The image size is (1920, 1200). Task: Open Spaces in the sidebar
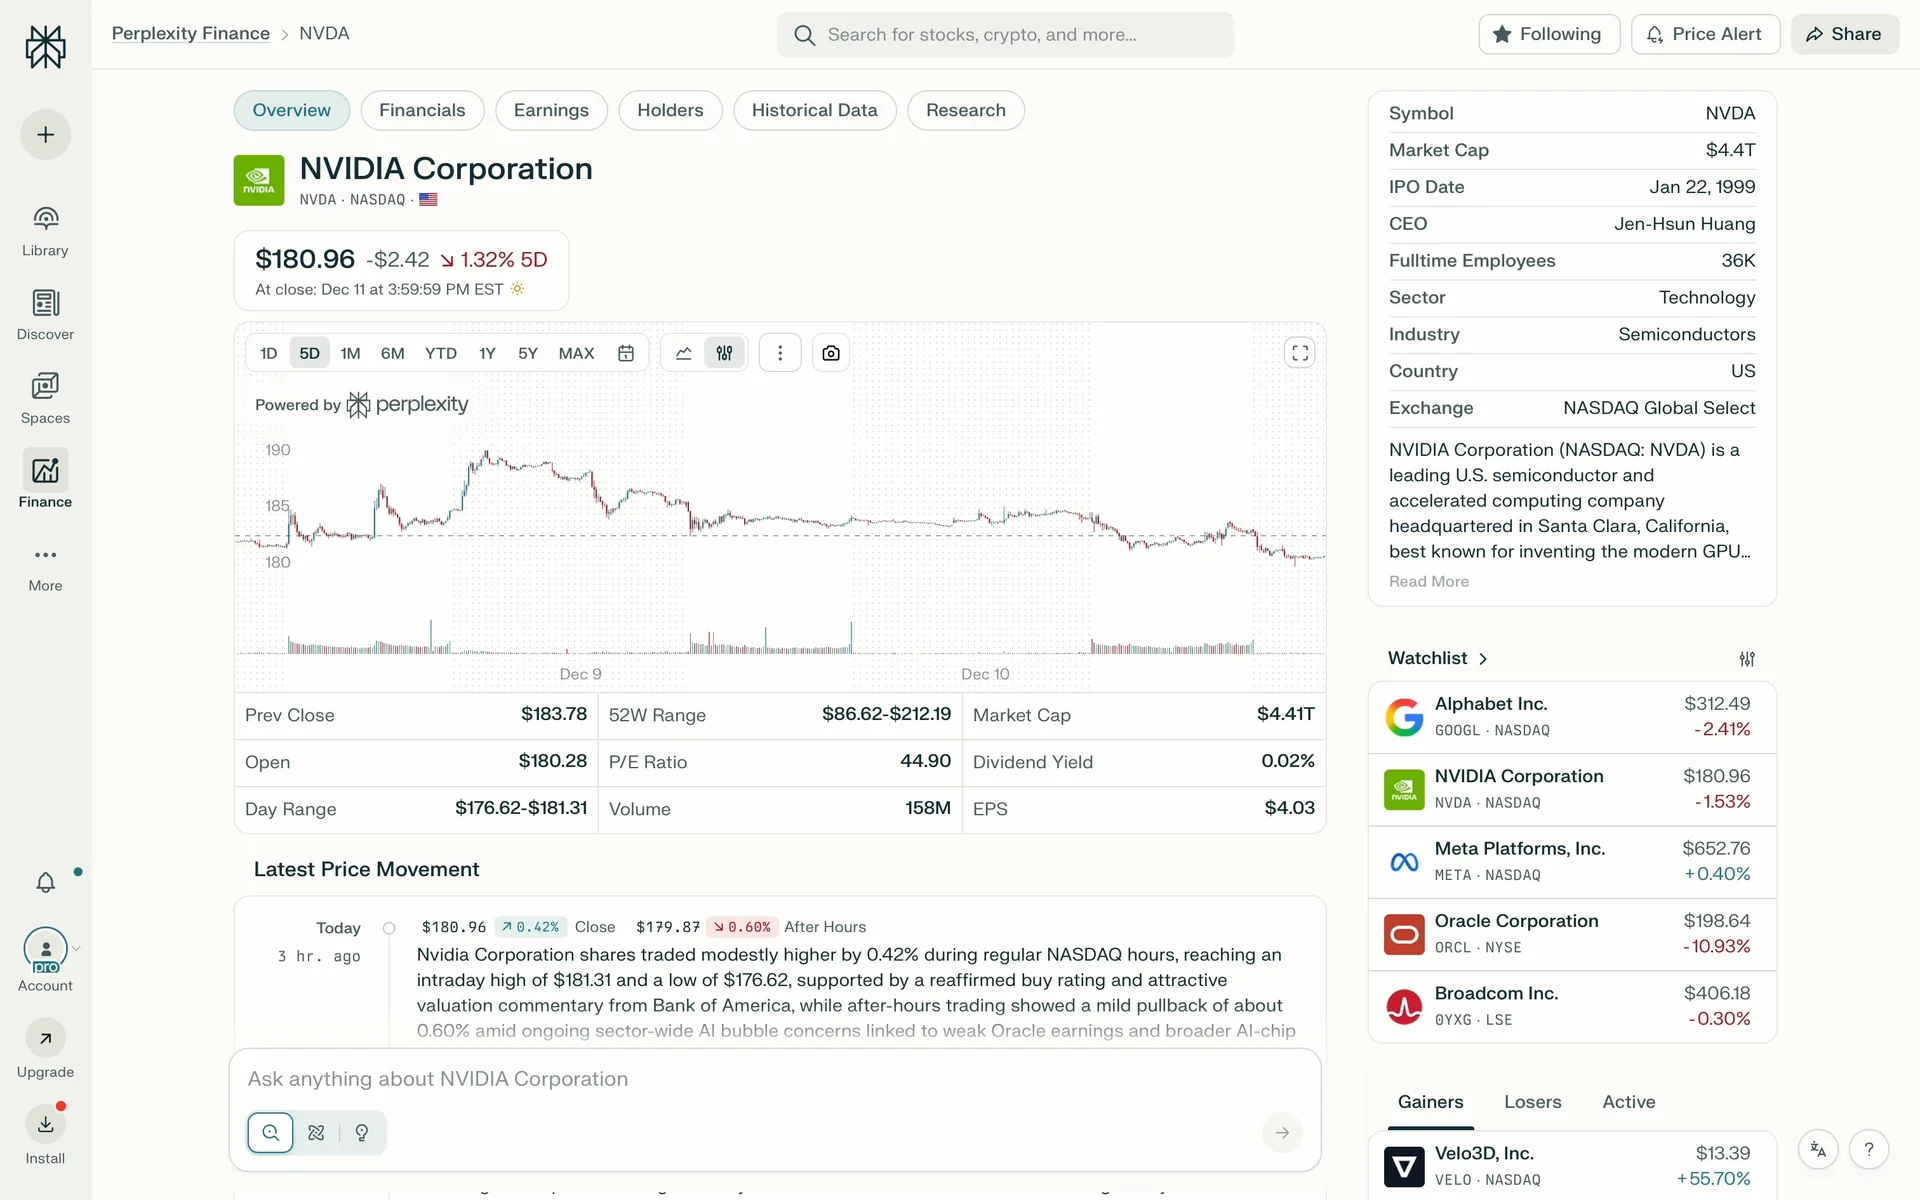click(x=45, y=398)
